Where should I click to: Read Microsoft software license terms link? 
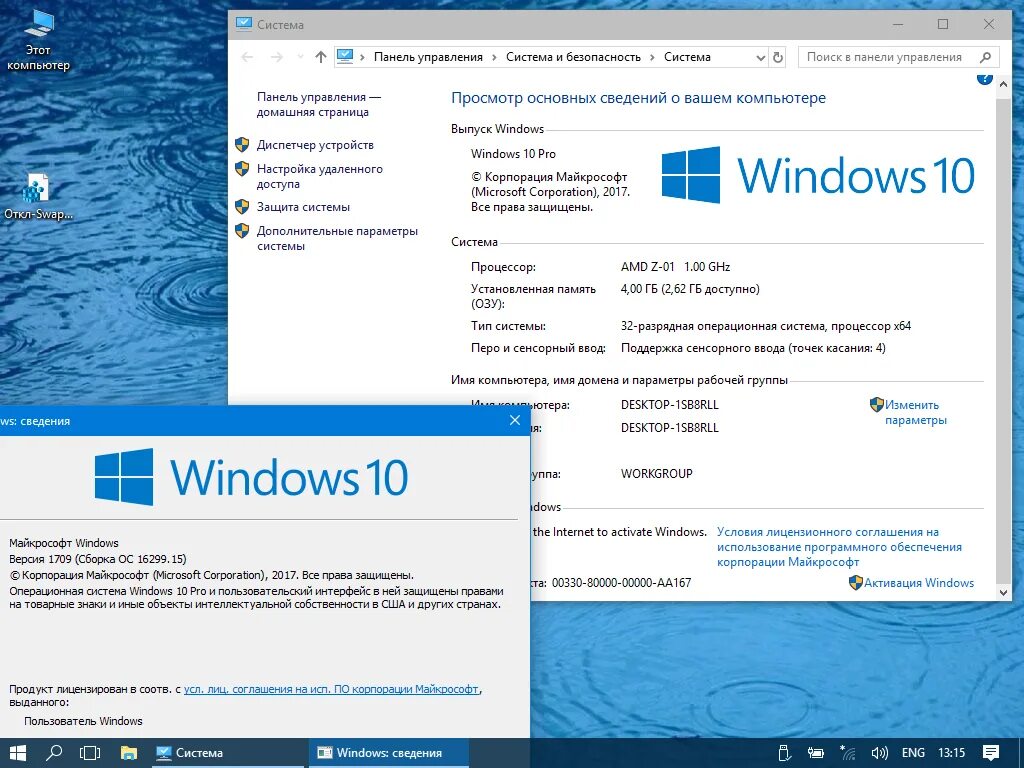coord(839,547)
